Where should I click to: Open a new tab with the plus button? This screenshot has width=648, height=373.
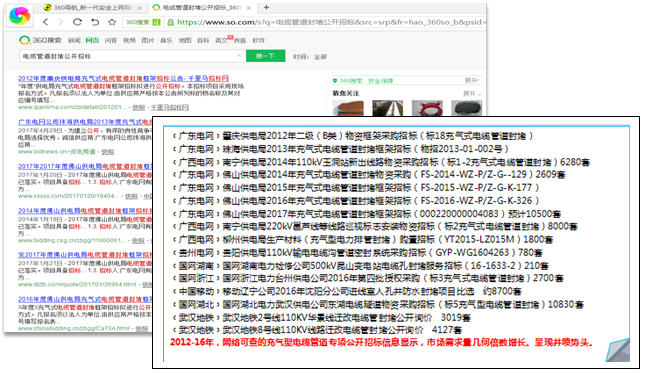(267, 7)
